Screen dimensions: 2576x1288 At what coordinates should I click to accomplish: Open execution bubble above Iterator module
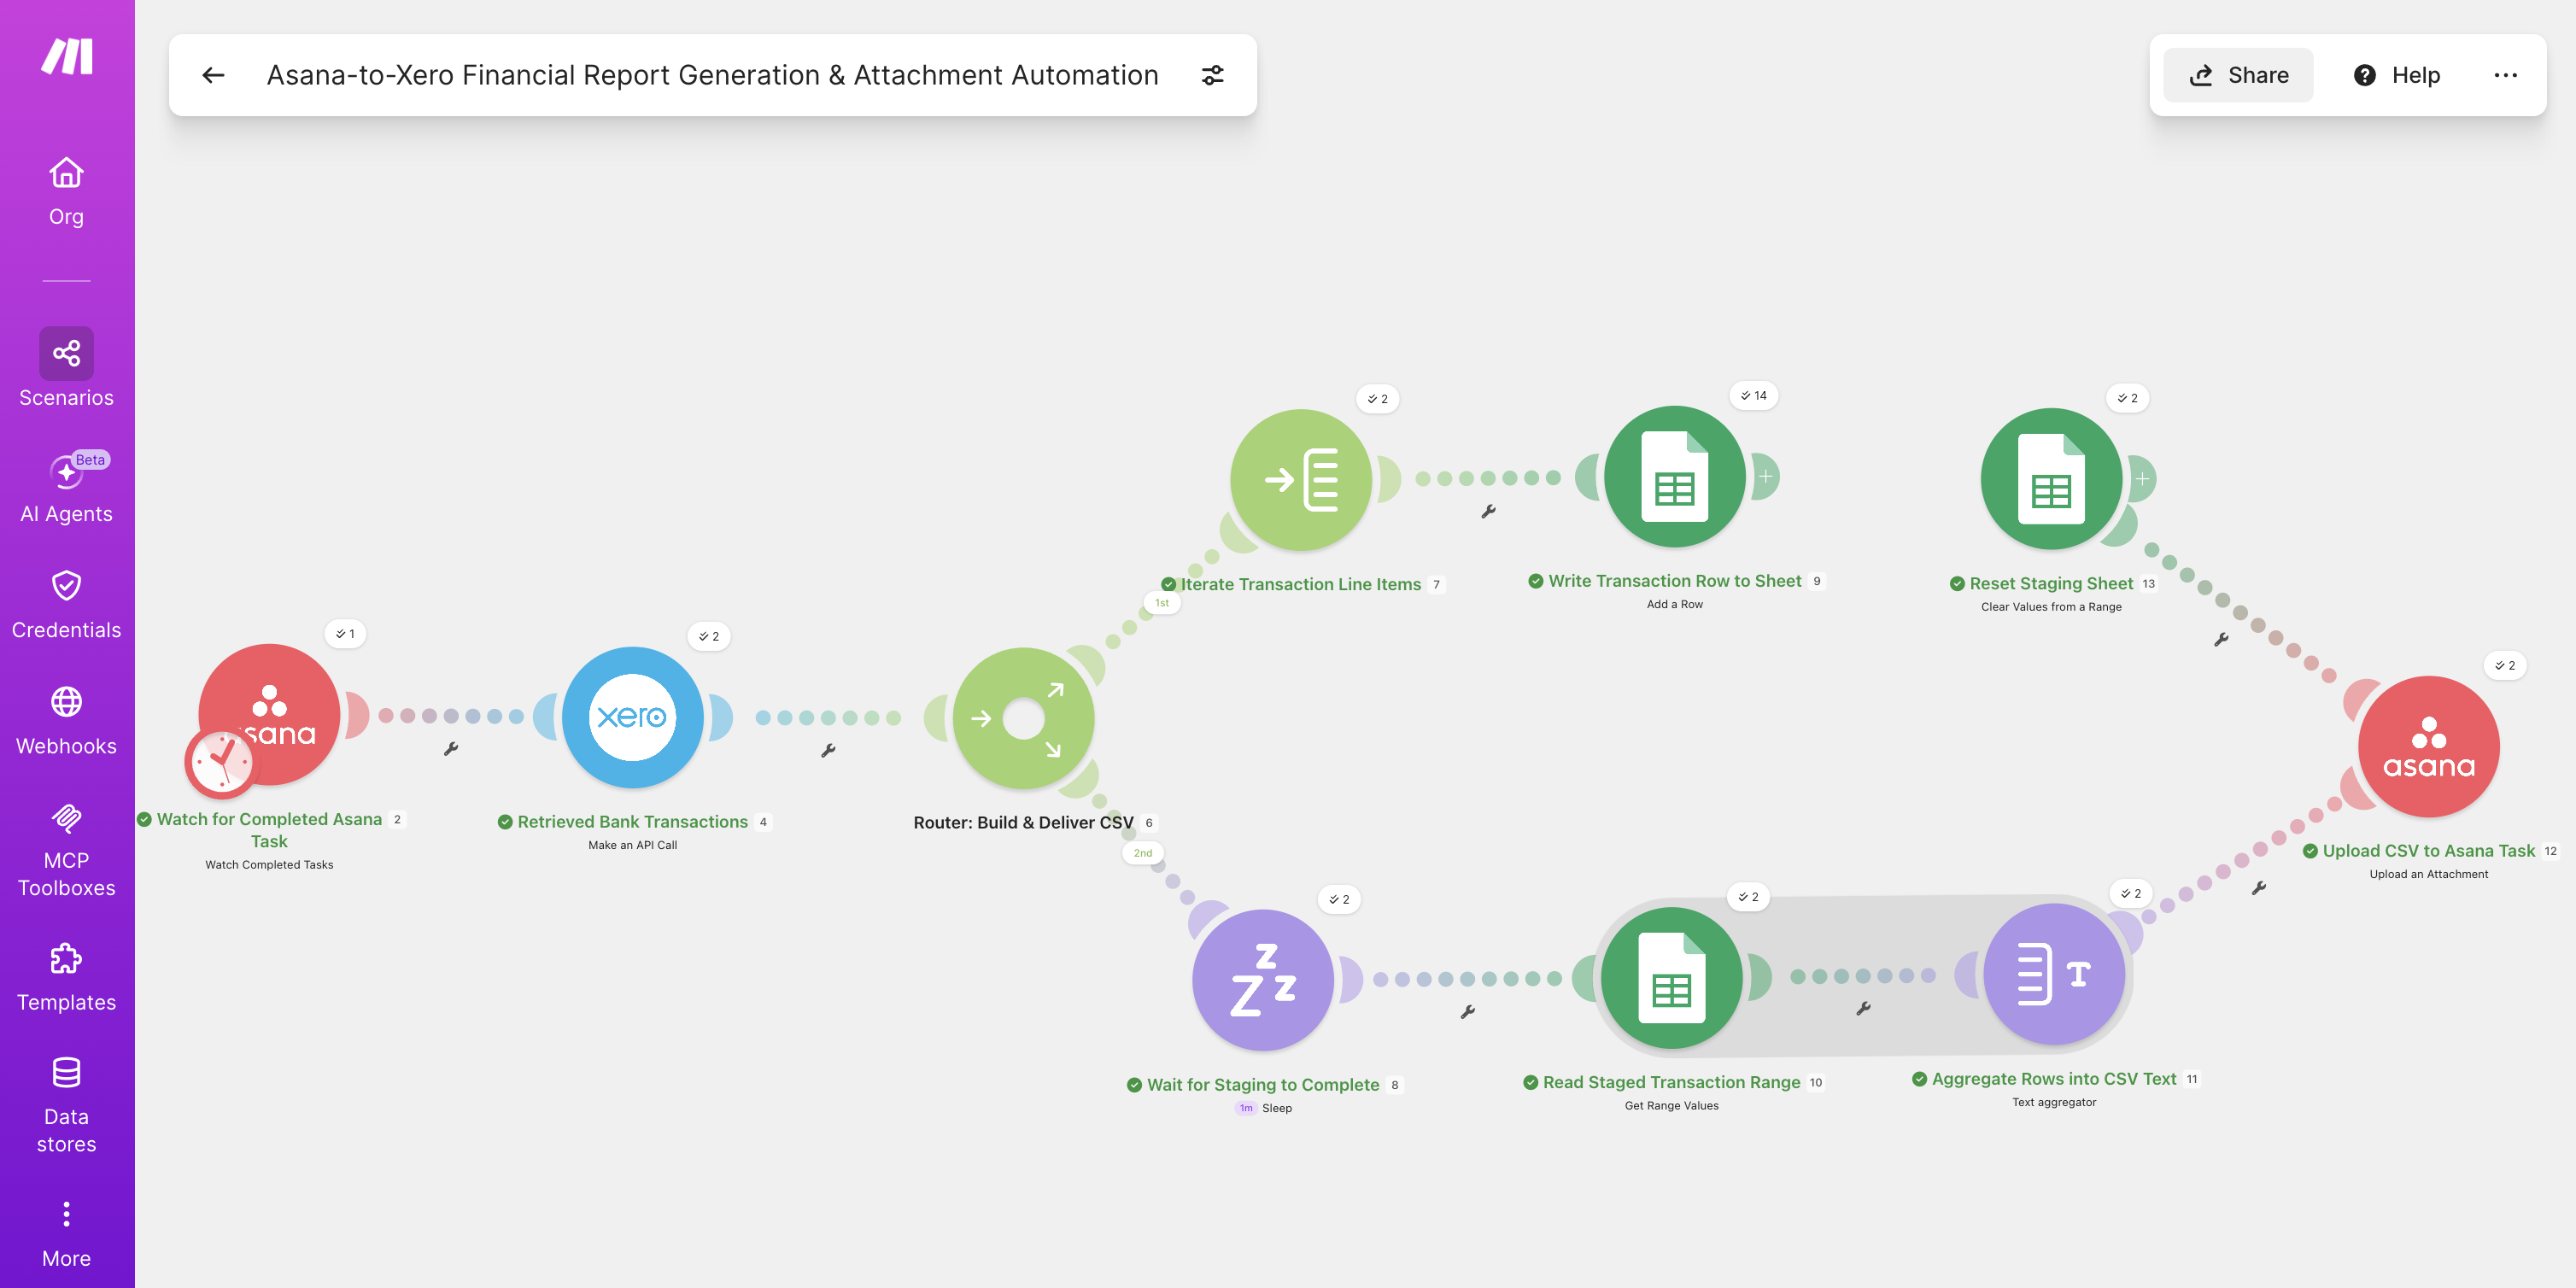point(1377,399)
